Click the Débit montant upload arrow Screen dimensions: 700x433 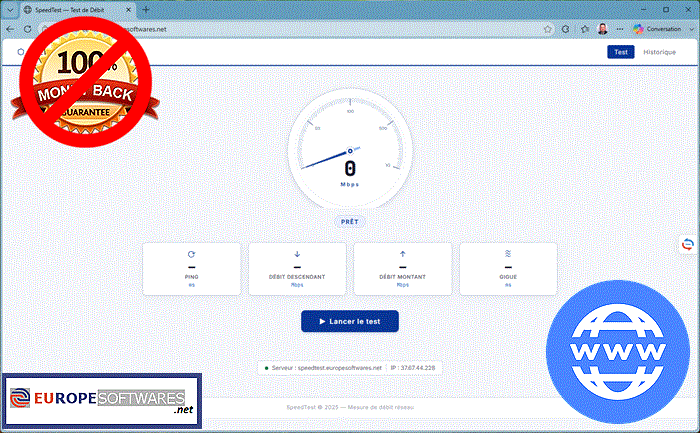tap(402, 254)
